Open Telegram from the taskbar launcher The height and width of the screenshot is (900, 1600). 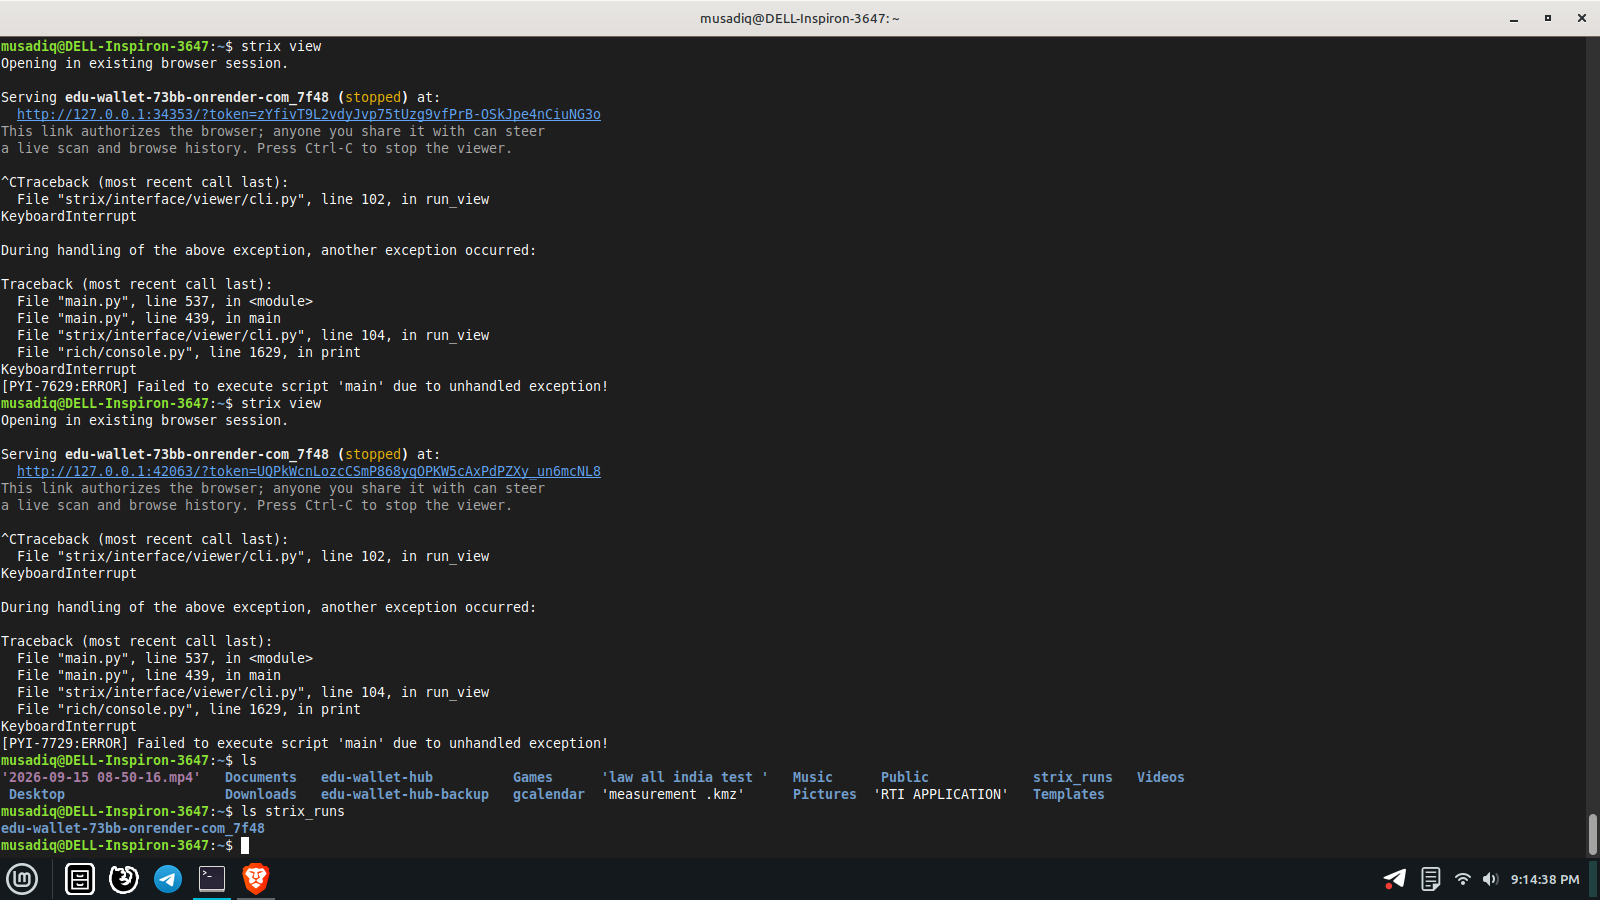pyautogui.click(x=168, y=879)
